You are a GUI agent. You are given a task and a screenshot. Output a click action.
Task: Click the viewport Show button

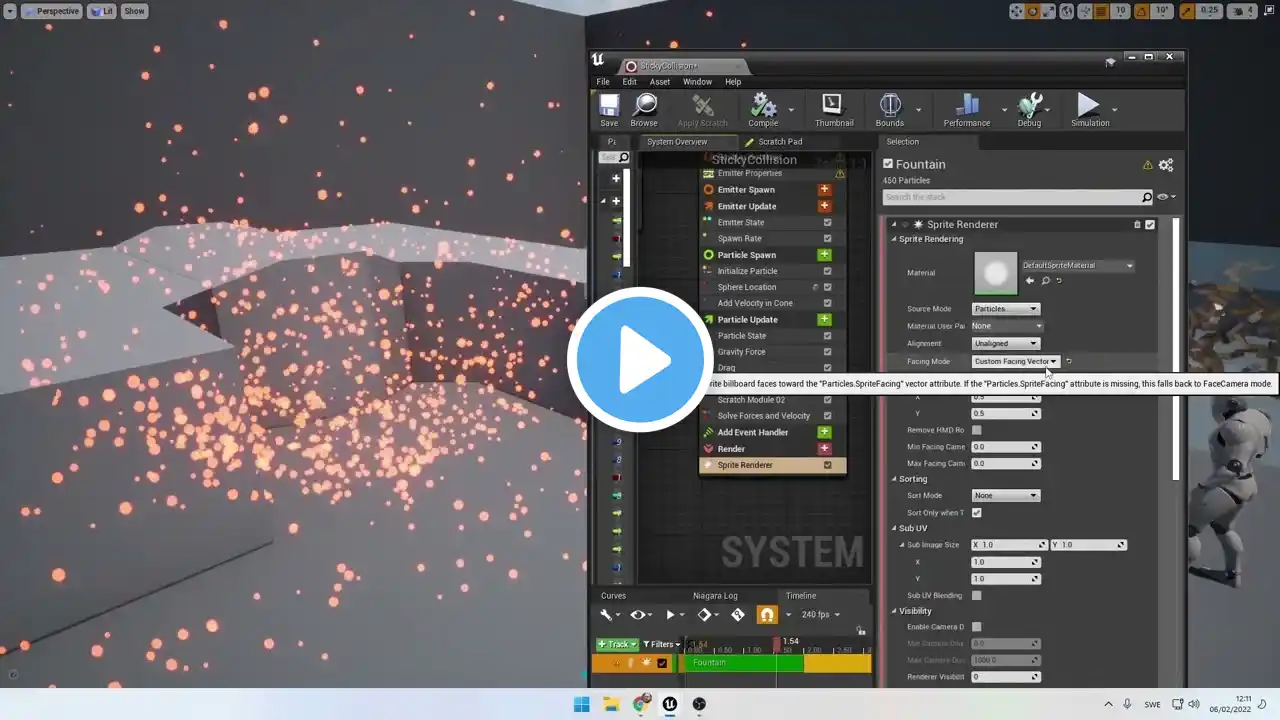[x=134, y=11]
